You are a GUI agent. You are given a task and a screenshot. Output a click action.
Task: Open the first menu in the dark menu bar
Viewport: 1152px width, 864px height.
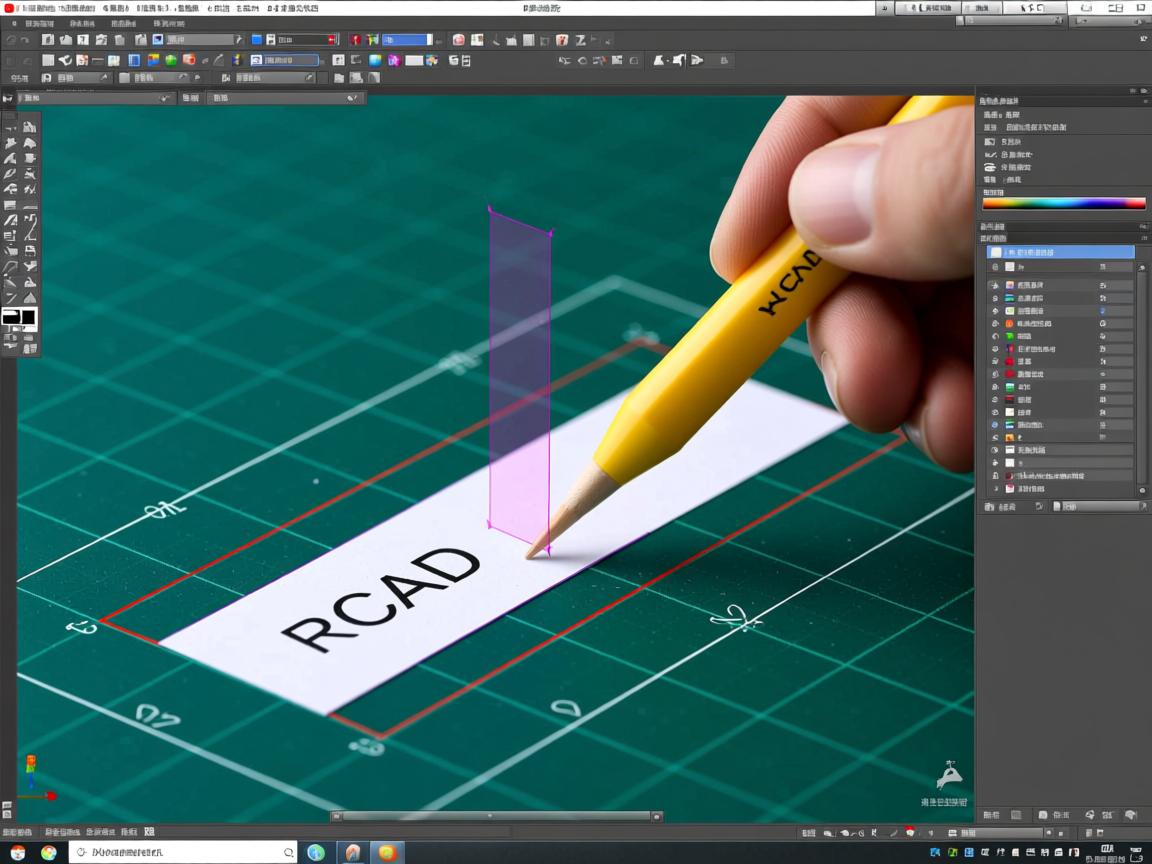[x=39, y=23]
